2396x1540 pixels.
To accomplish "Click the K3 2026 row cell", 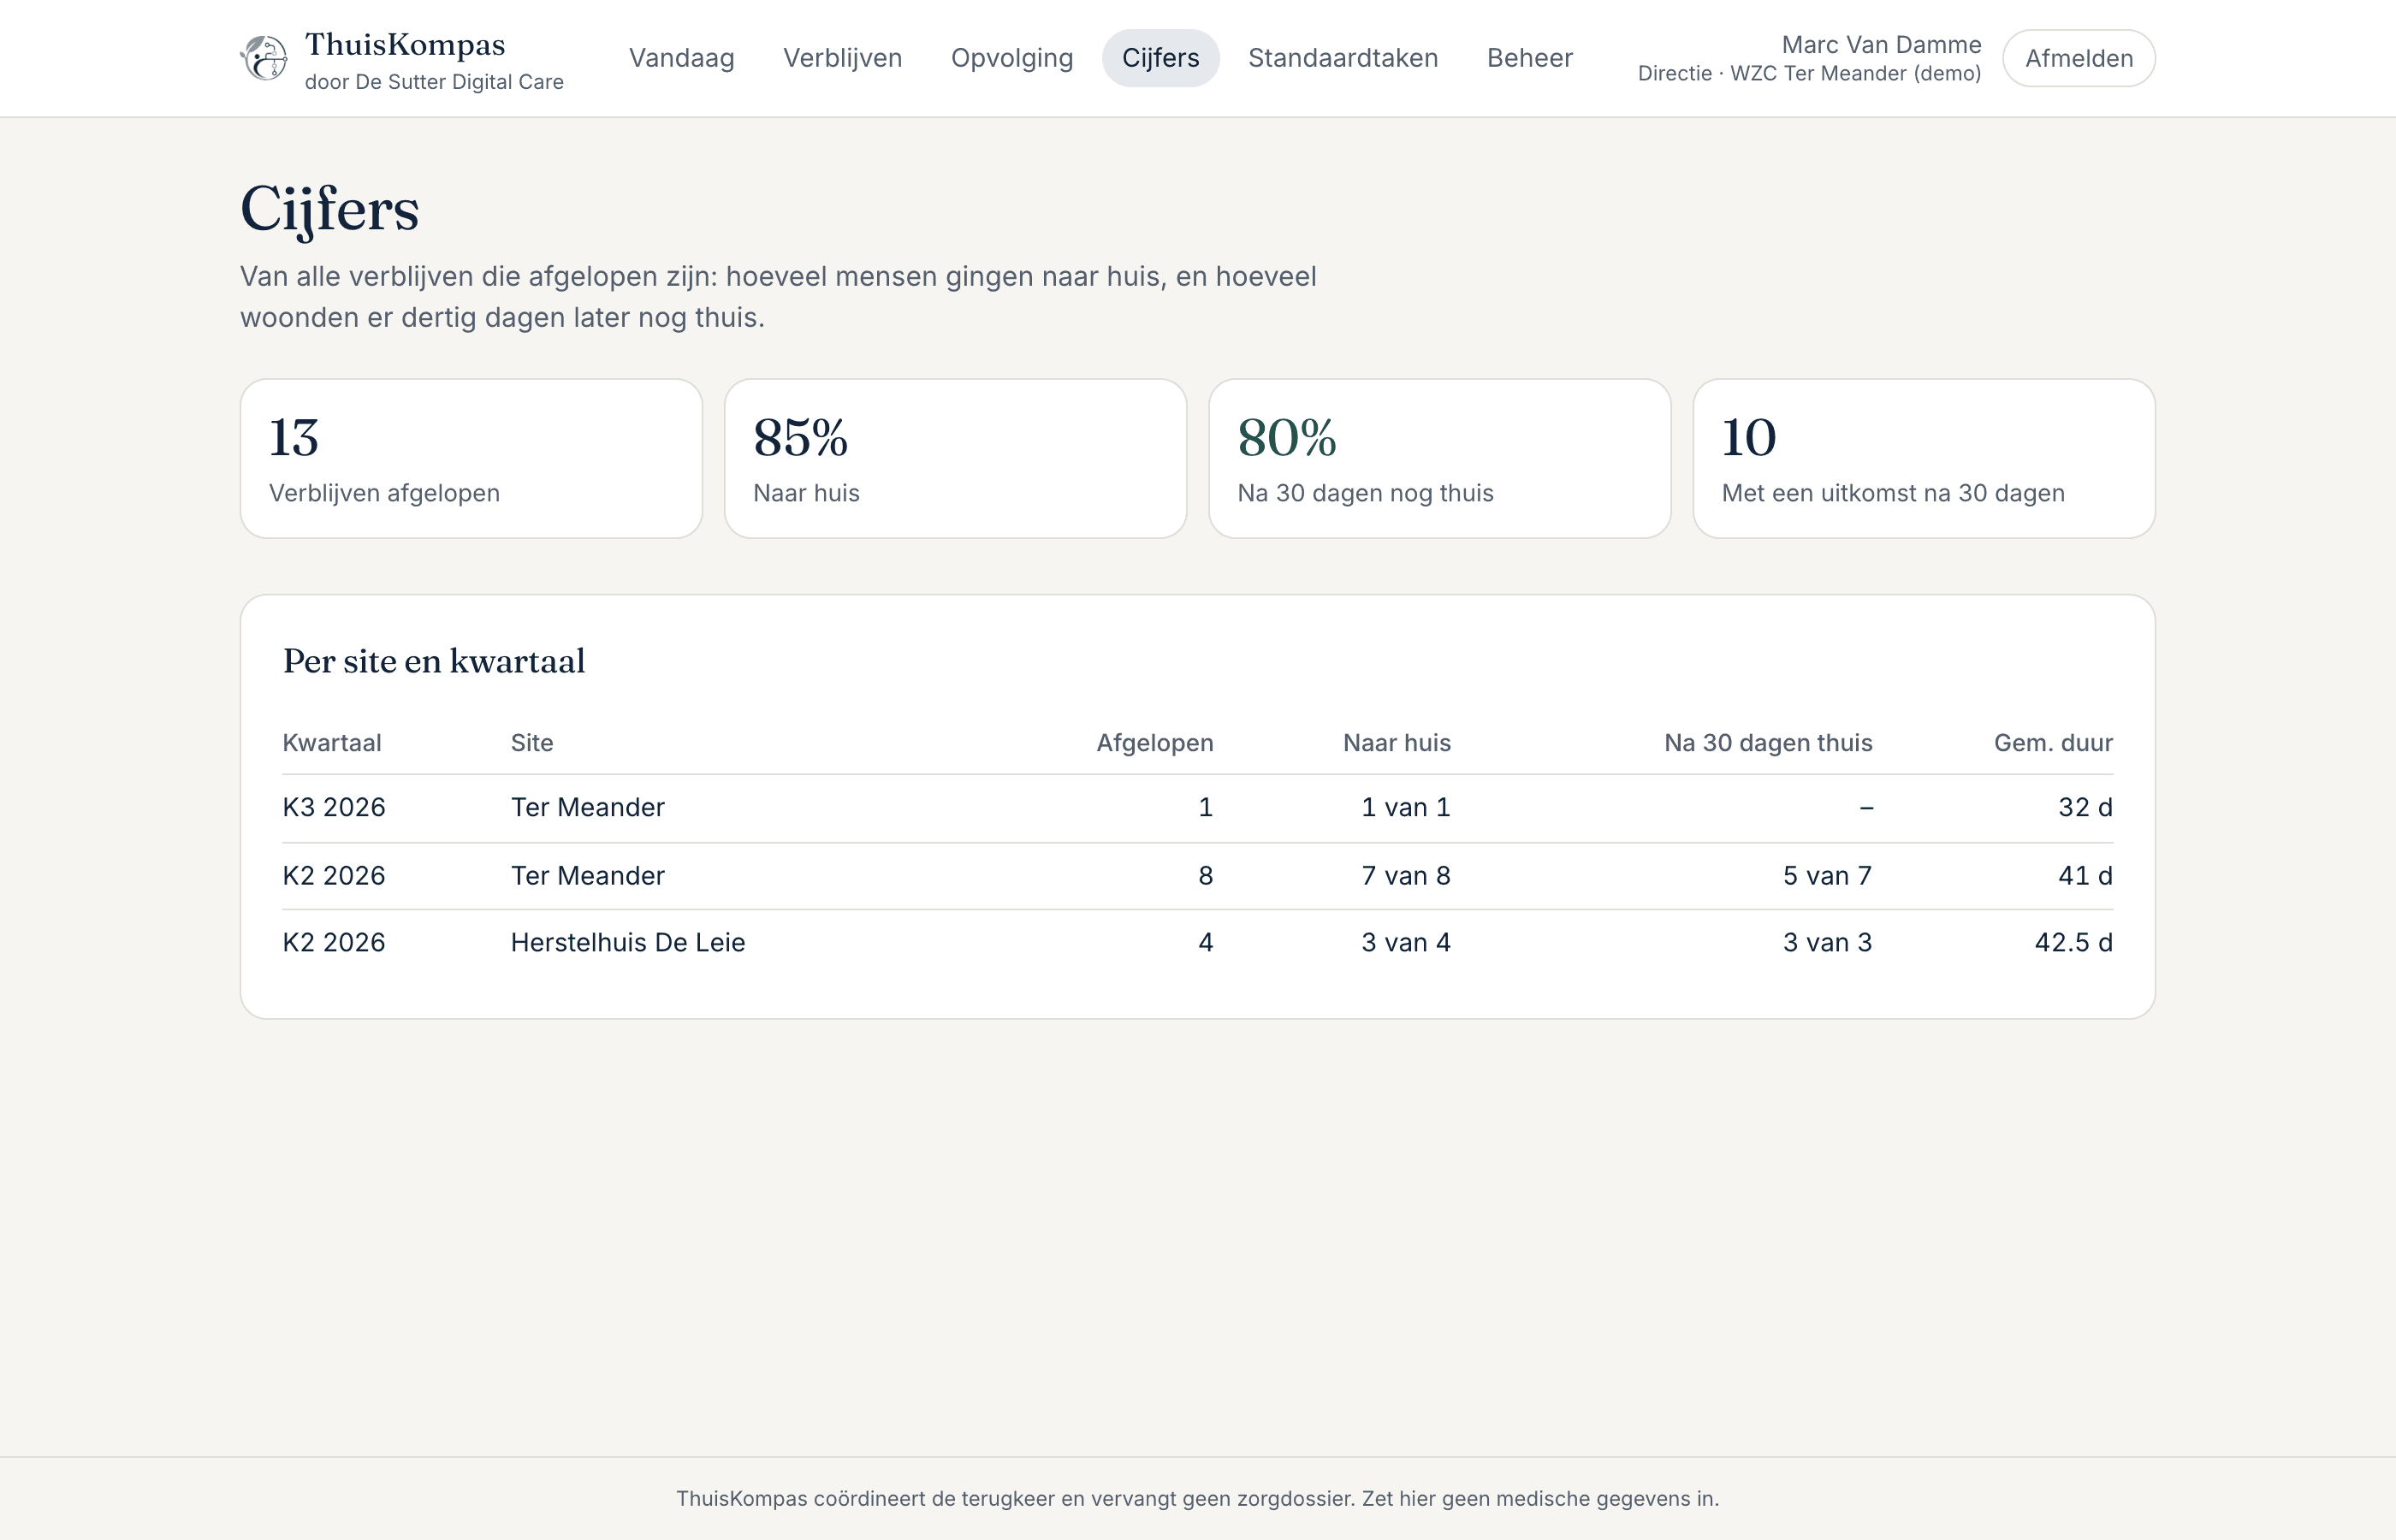I will tap(334, 807).
